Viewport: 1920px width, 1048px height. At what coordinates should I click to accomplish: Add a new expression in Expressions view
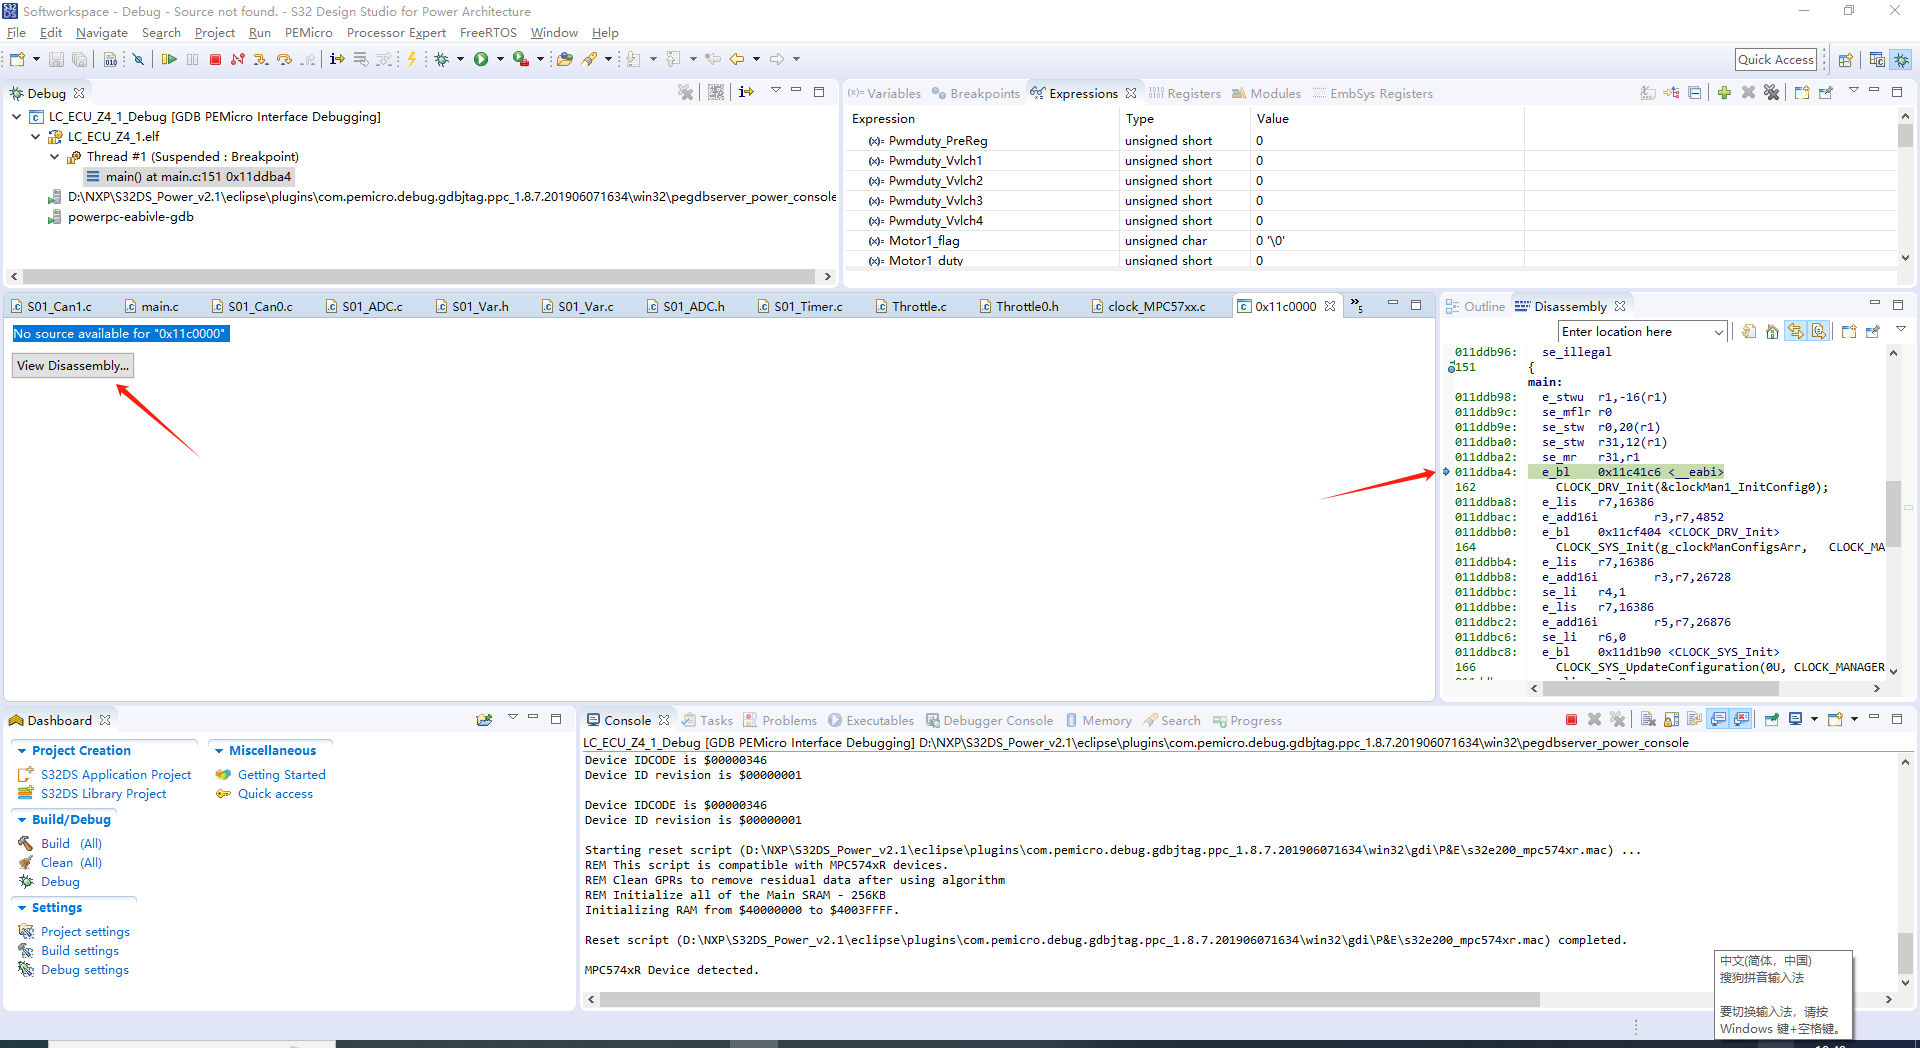point(1724,92)
